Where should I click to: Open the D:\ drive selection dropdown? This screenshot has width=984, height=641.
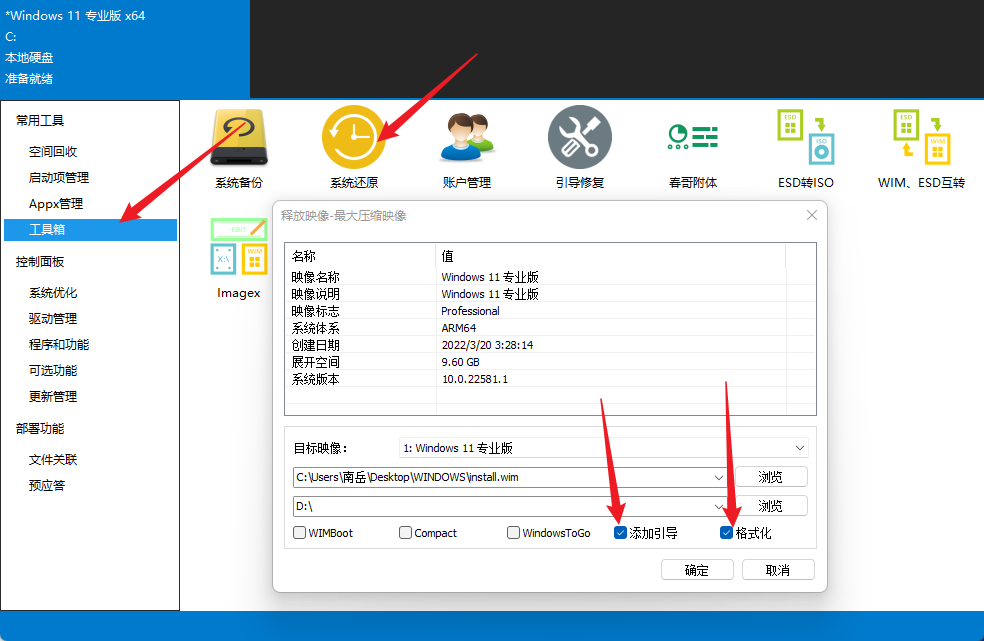click(x=719, y=505)
